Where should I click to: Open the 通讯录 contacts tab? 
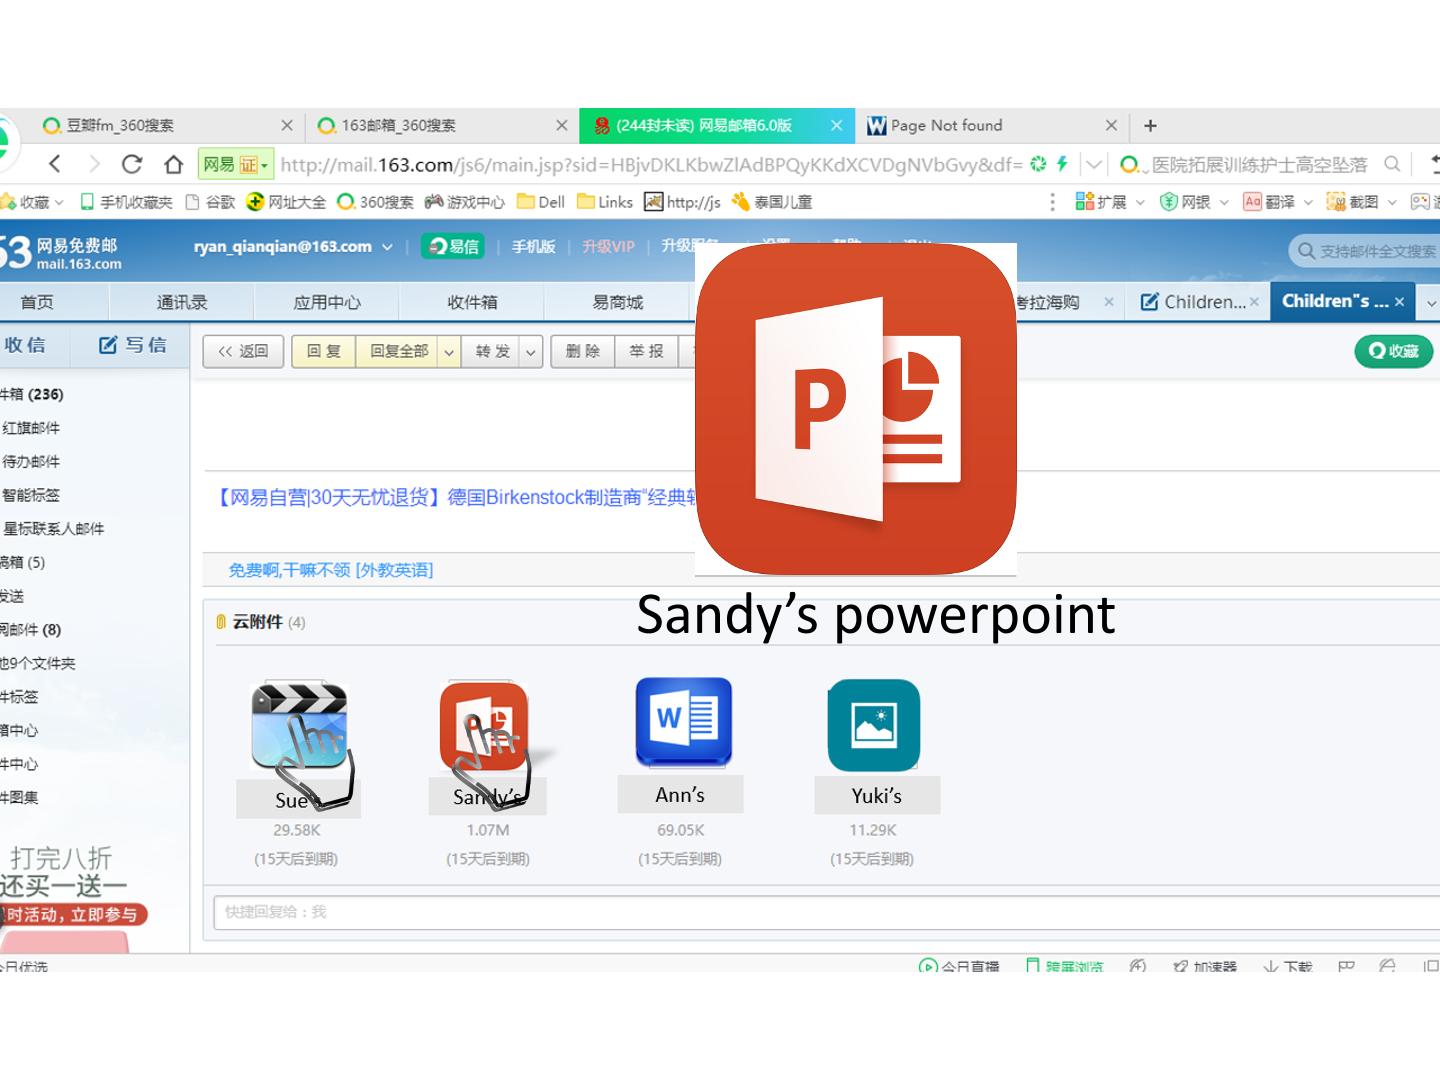point(182,302)
